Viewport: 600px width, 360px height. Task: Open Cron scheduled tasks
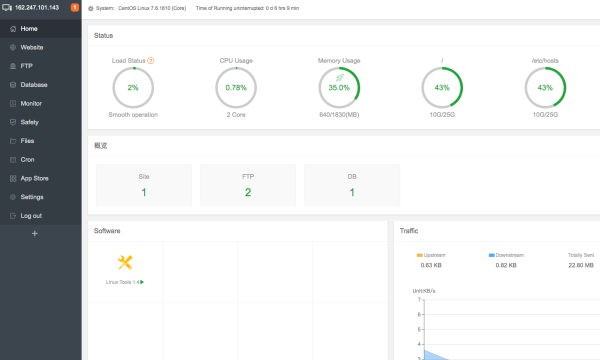[x=41, y=160]
